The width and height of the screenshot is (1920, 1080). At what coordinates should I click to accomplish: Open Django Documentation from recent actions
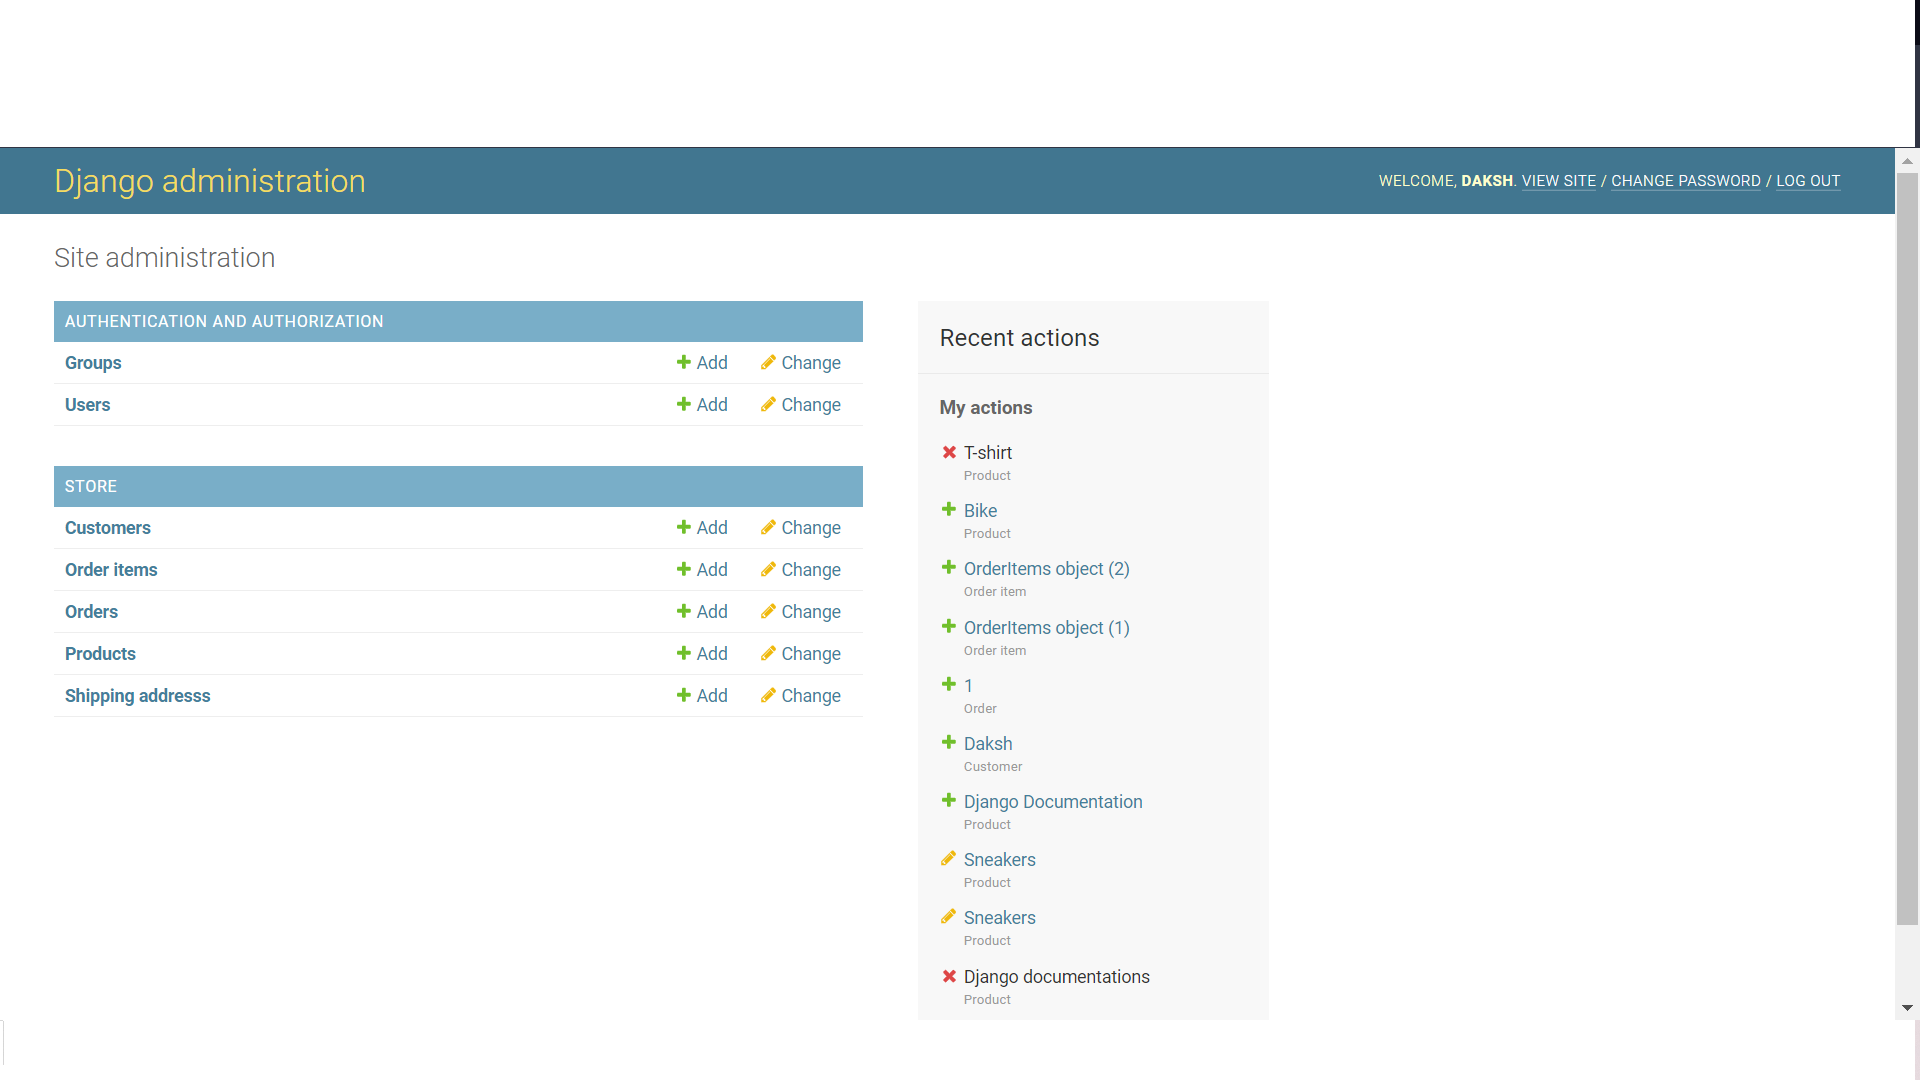coord(1053,801)
